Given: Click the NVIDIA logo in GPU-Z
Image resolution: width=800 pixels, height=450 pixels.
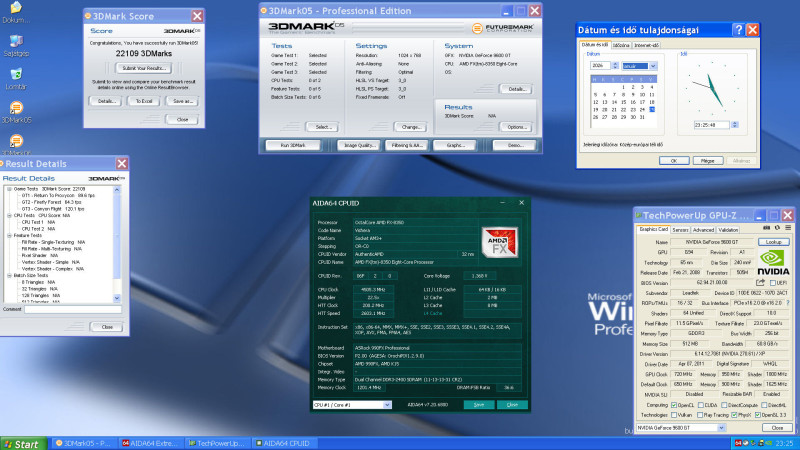Looking at the screenshot, I should tap(773, 263).
